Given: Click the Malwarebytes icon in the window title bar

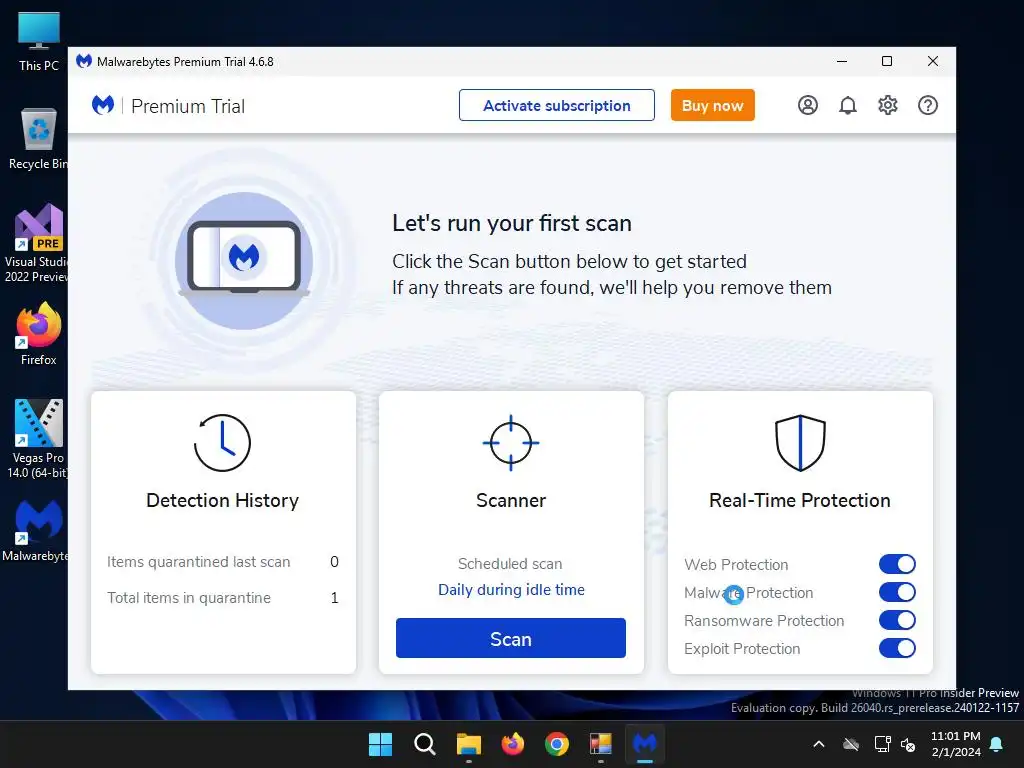Looking at the screenshot, I should click(x=84, y=61).
